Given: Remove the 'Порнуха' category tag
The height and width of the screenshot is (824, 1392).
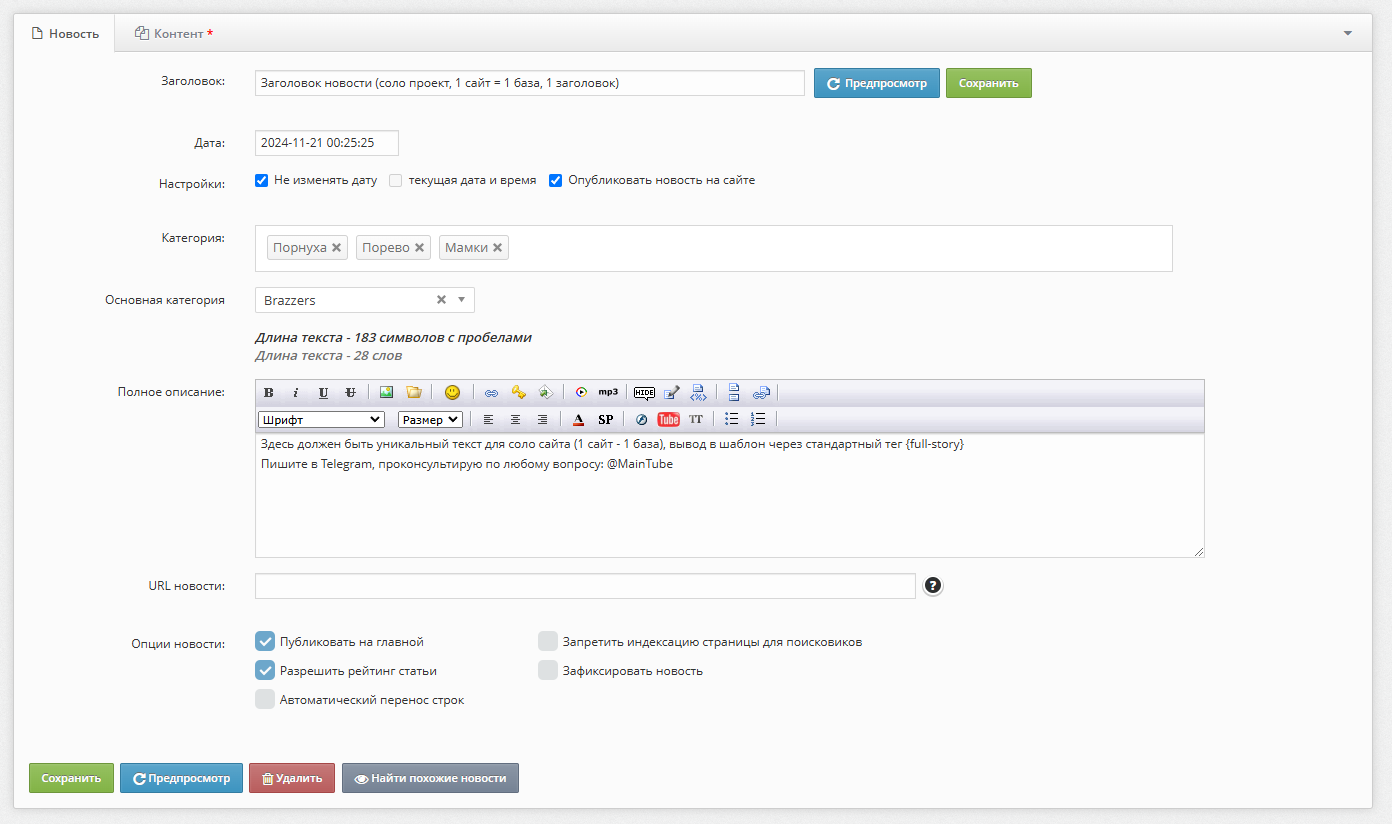Looking at the screenshot, I should tap(337, 247).
